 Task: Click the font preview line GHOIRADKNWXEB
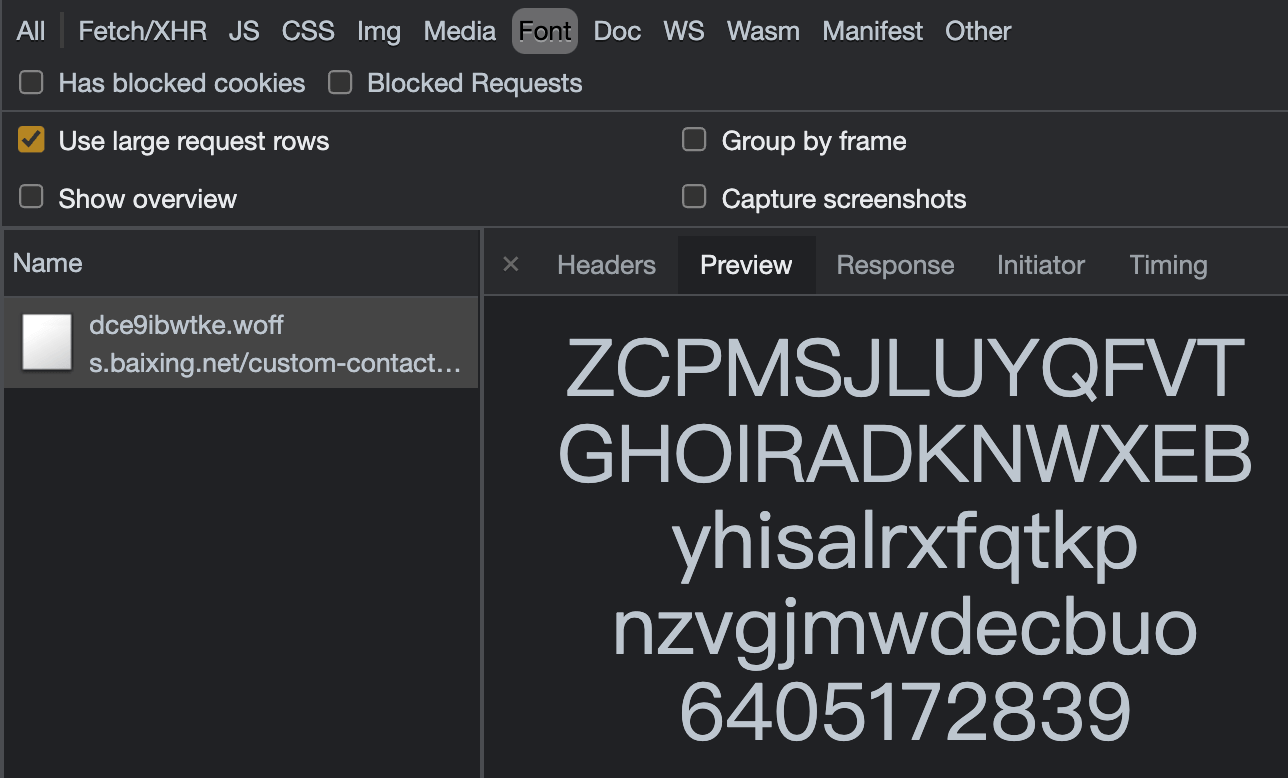[905, 455]
